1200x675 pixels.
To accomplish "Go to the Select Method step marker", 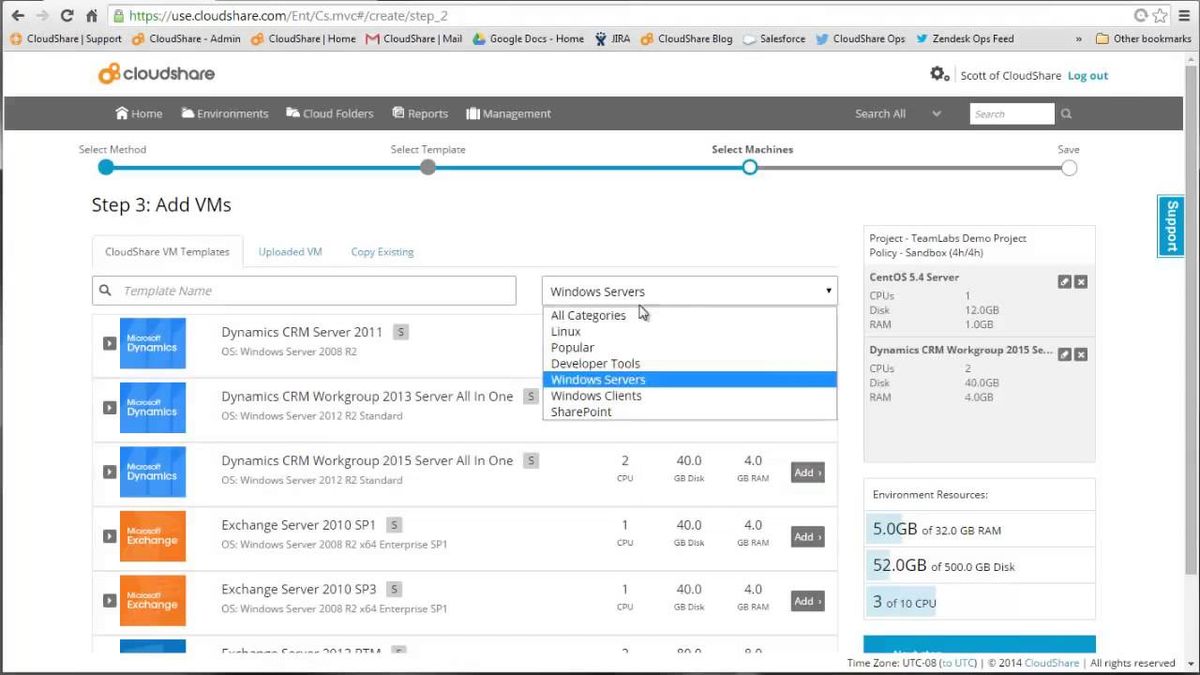I will tap(106, 167).
